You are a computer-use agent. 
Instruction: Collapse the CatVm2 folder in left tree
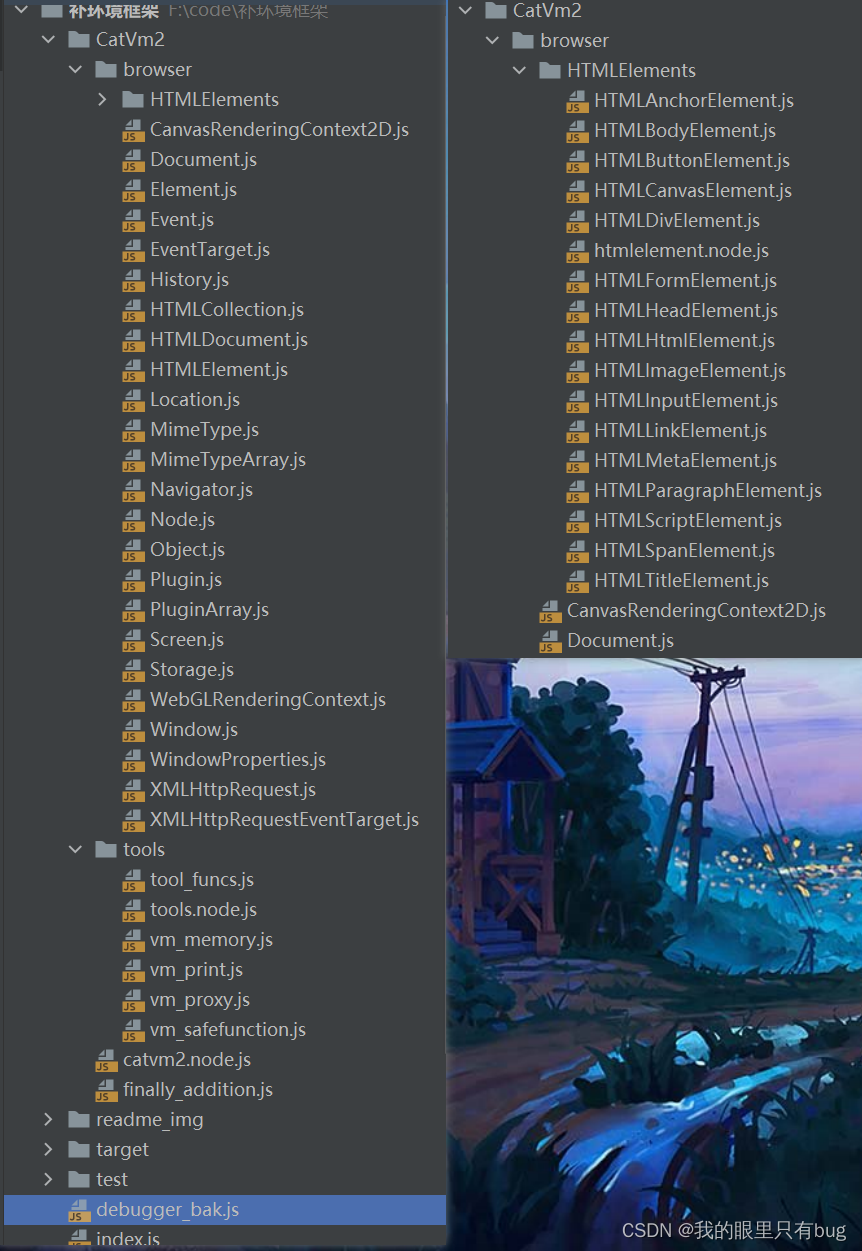(48, 40)
